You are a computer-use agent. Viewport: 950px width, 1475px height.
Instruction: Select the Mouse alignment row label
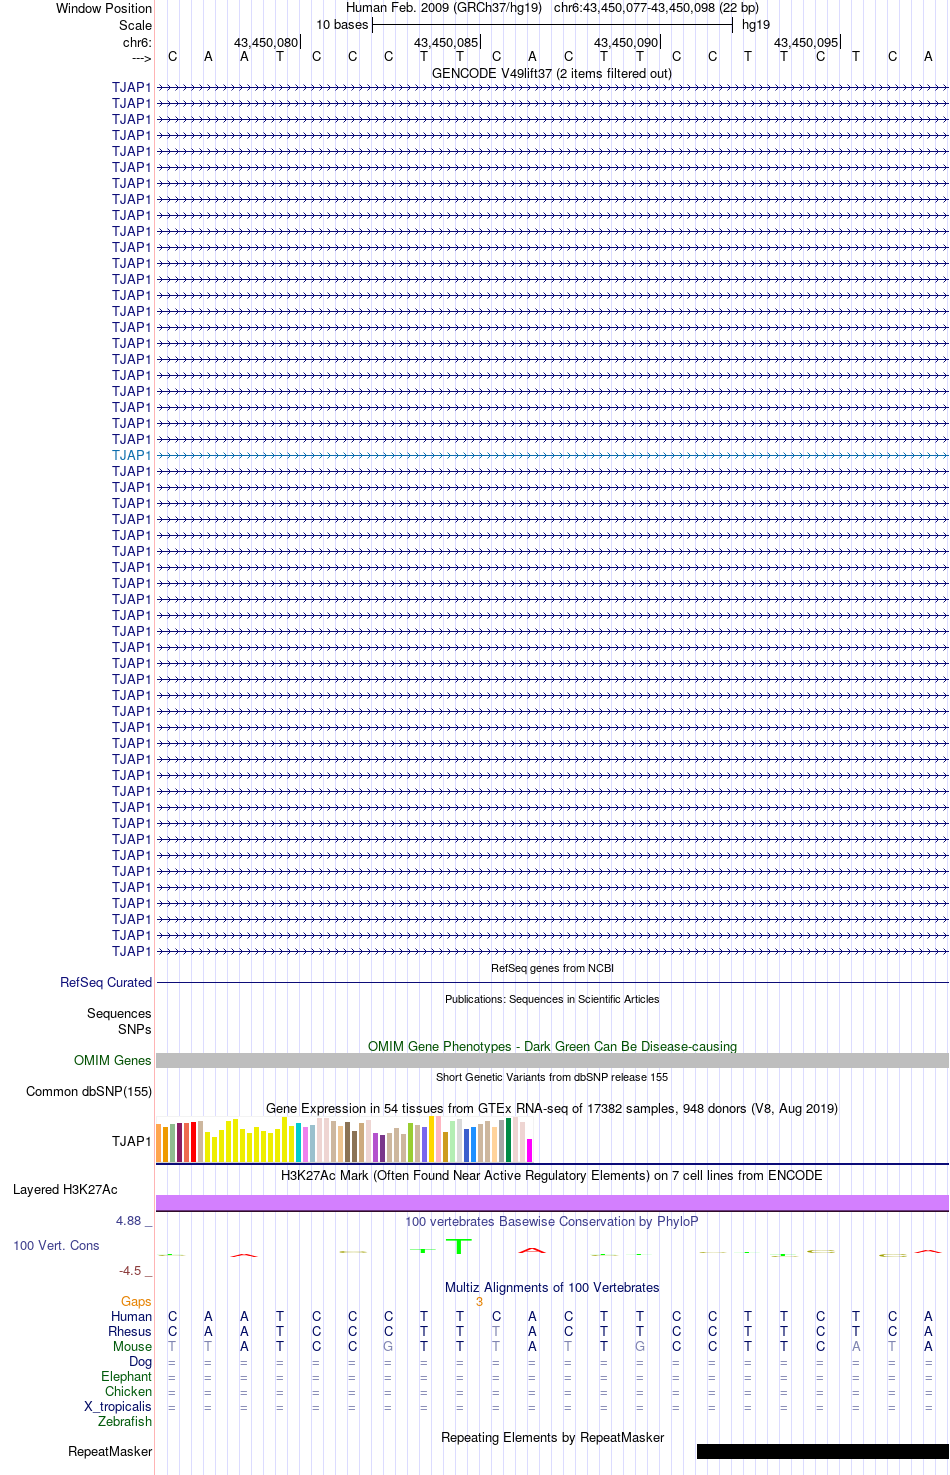click(x=132, y=1346)
